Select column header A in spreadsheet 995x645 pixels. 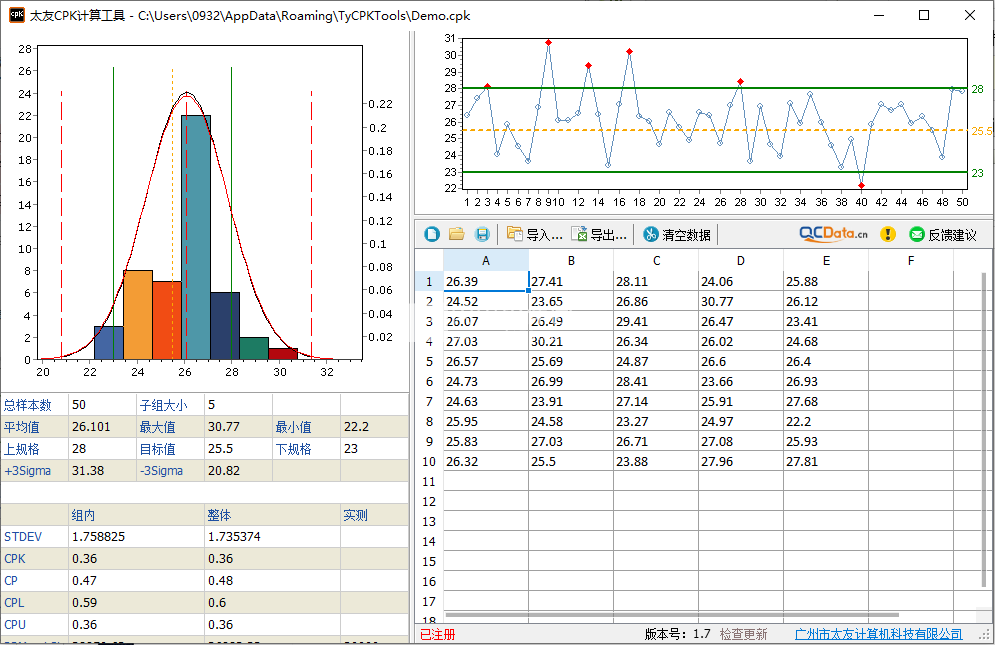(486, 260)
